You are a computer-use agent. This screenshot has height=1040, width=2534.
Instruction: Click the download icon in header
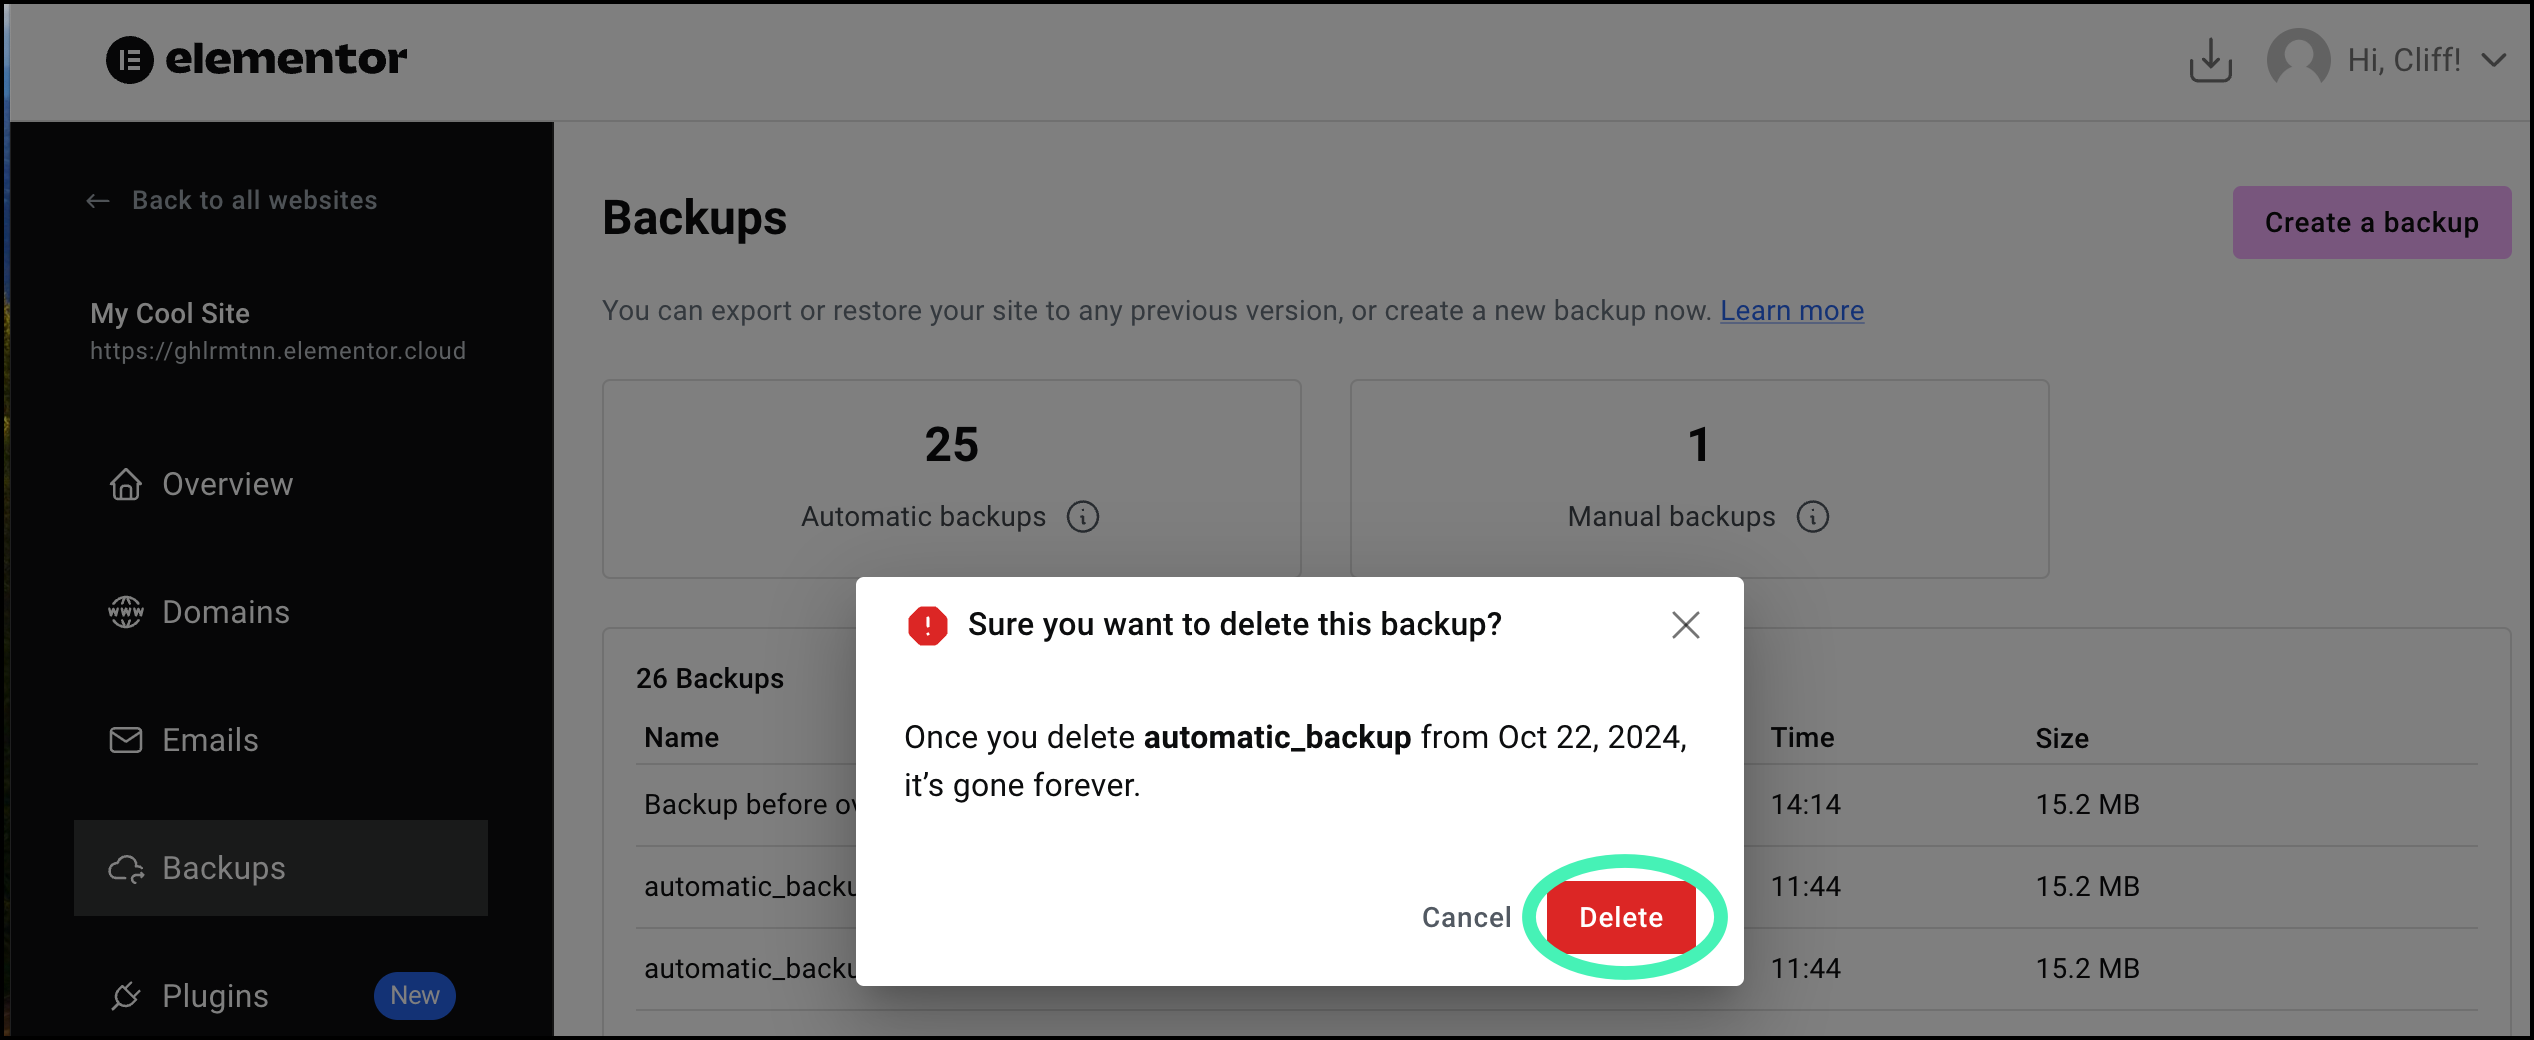click(2210, 60)
